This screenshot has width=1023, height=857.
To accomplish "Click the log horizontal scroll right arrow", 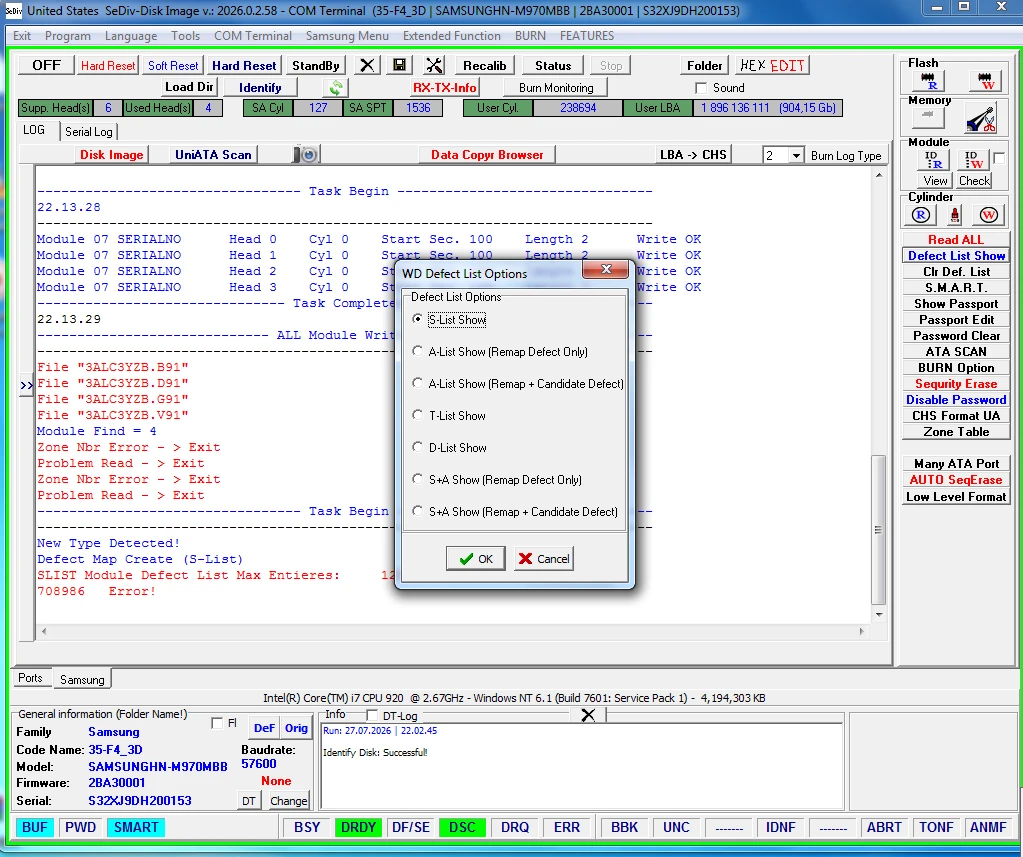I will pos(861,631).
